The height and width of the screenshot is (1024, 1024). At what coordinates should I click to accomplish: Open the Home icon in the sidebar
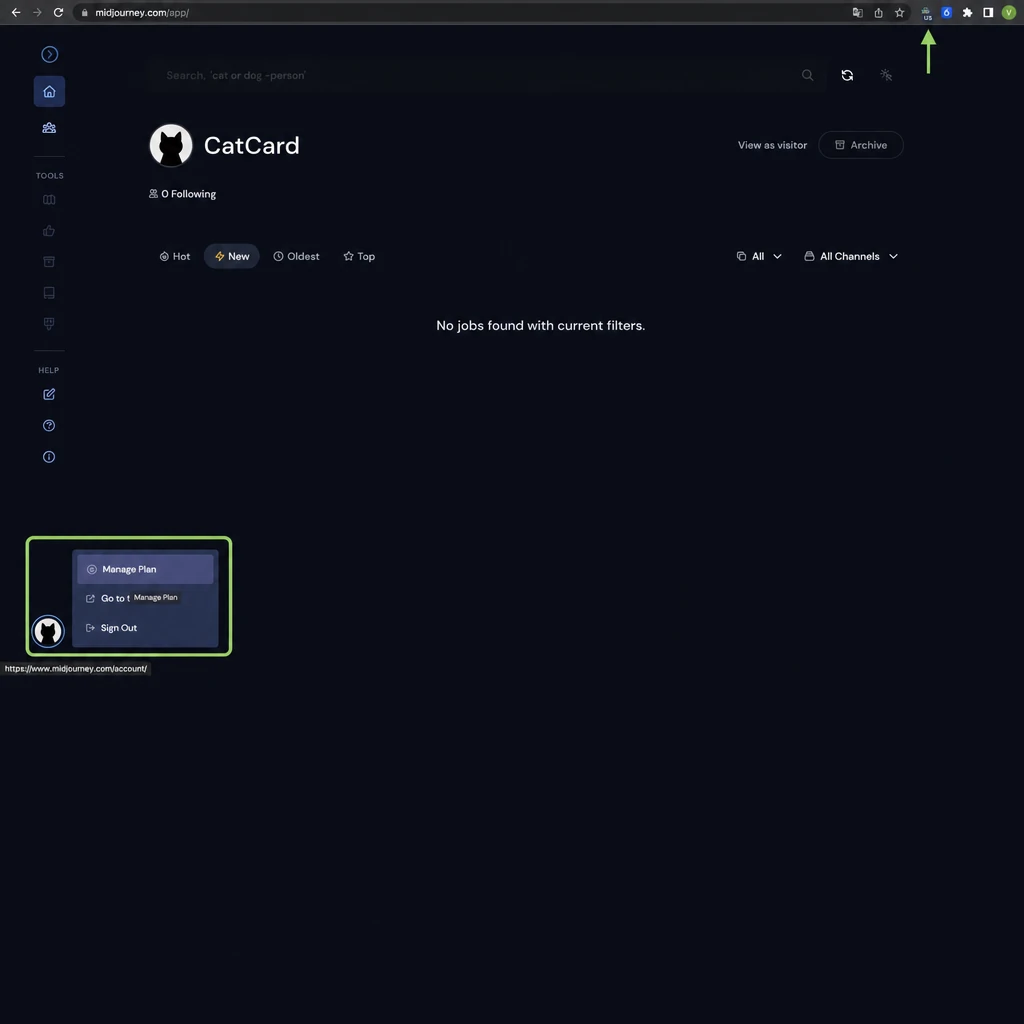pyautogui.click(x=49, y=91)
